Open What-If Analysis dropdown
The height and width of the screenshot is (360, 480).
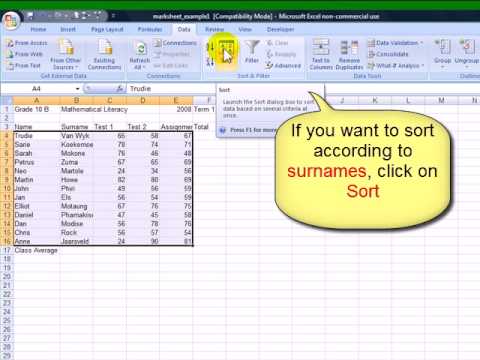click(x=396, y=66)
